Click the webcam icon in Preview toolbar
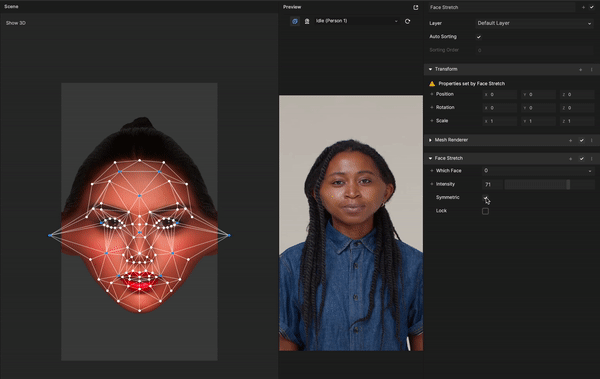Viewport: 600px width, 379px height. point(307,21)
